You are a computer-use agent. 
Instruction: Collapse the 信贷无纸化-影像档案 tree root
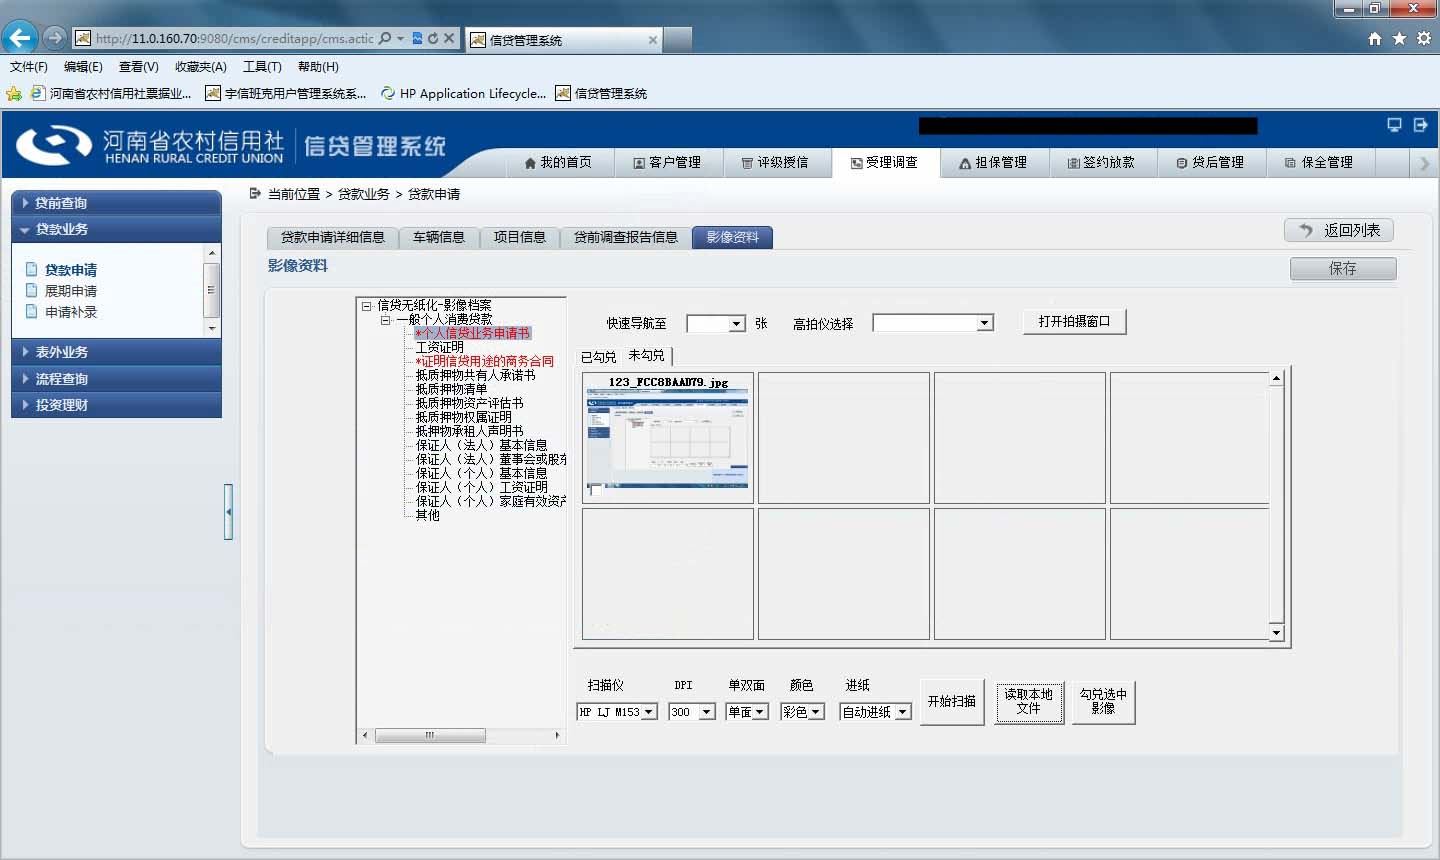367,306
